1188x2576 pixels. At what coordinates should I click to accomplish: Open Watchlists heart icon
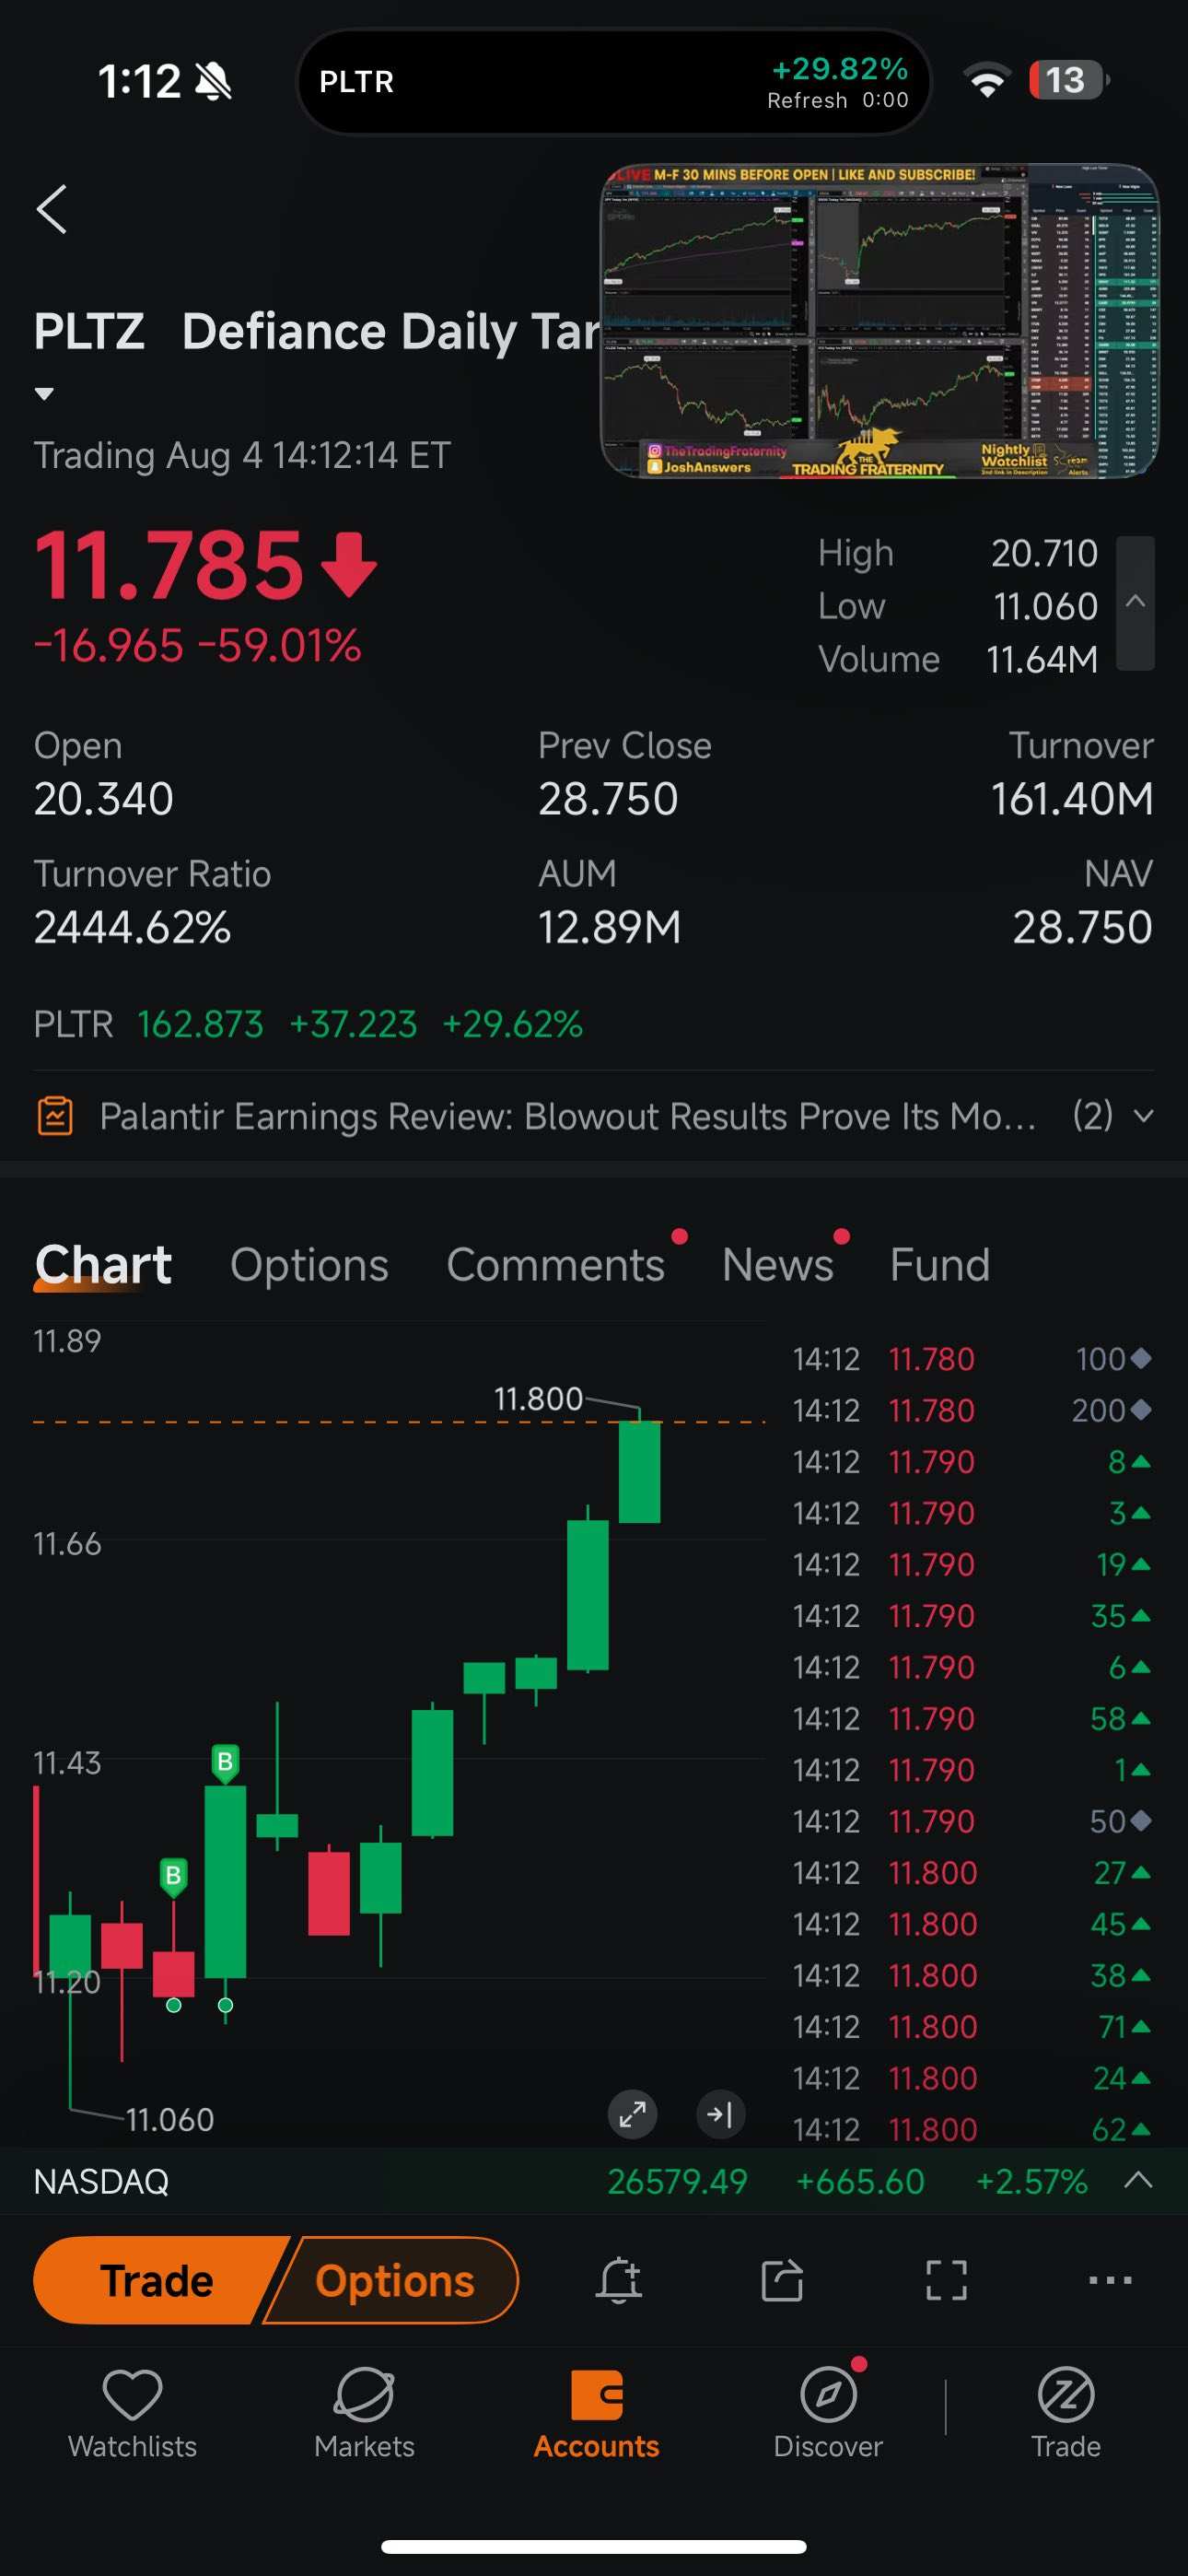(132, 2414)
